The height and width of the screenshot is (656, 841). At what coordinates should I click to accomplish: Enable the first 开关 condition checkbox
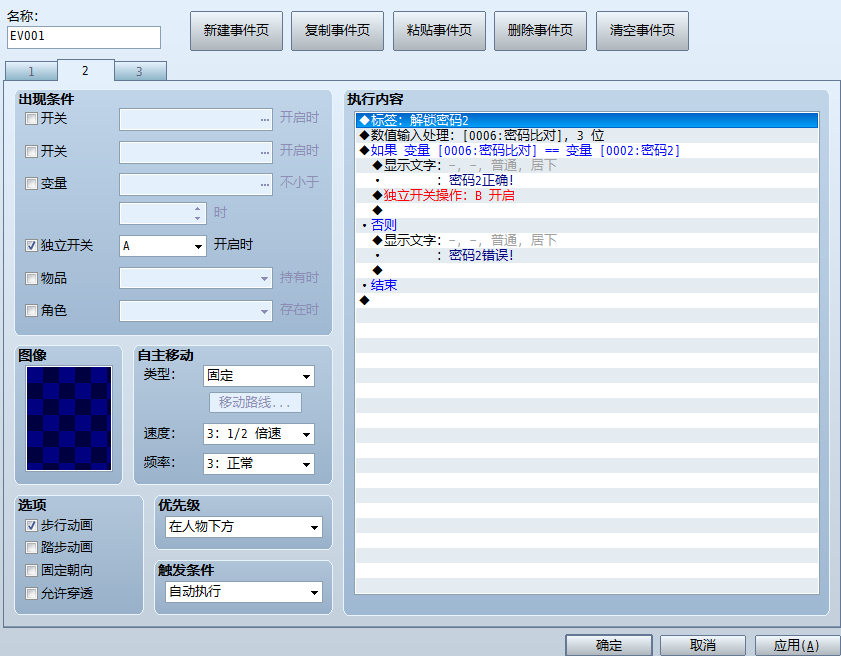tap(31, 119)
